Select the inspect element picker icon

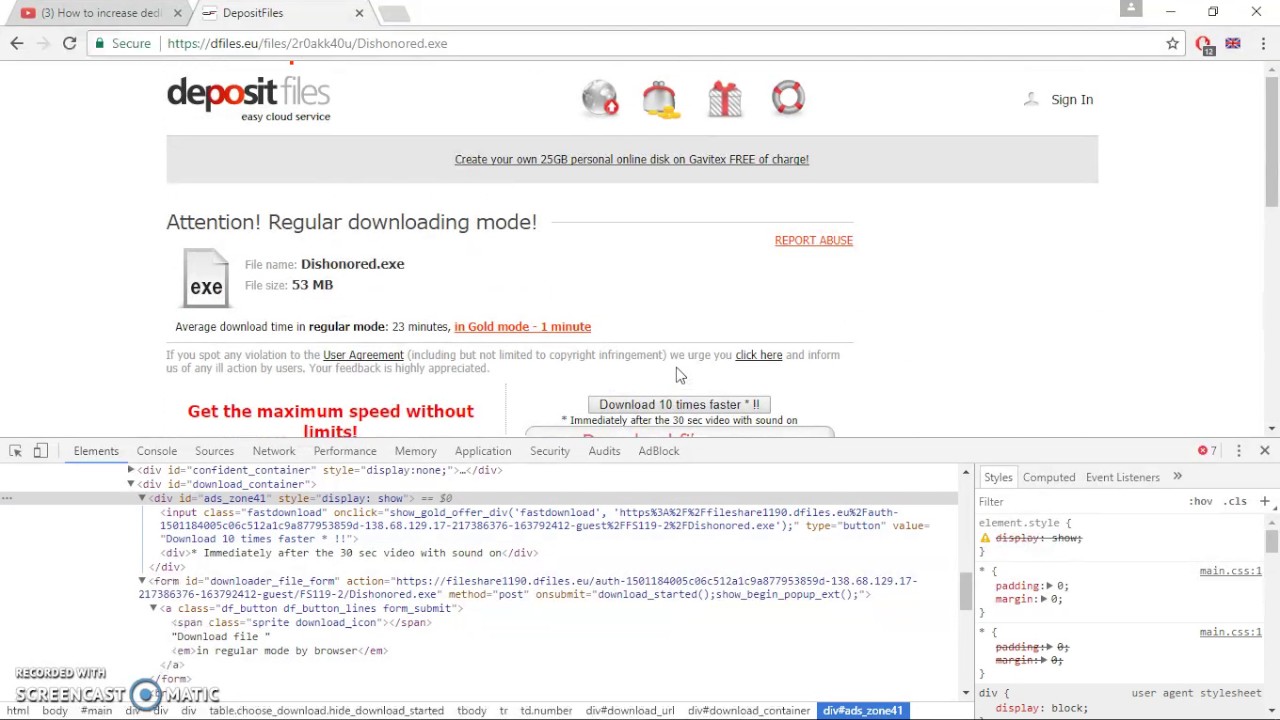(x=15, y=451)
